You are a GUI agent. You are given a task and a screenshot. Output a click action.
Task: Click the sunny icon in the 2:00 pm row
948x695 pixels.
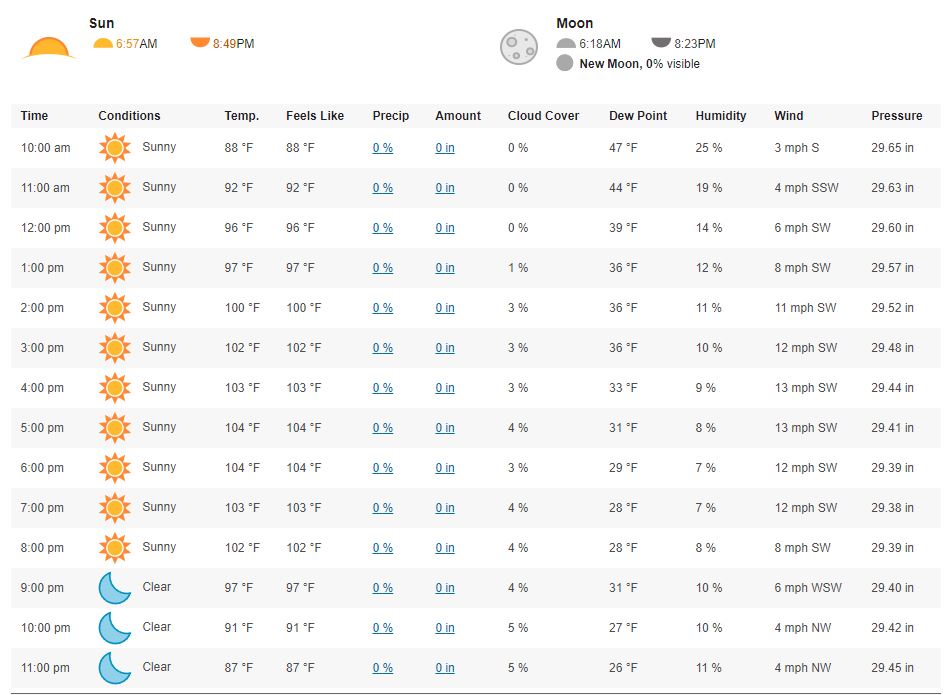tap(115, 308)
